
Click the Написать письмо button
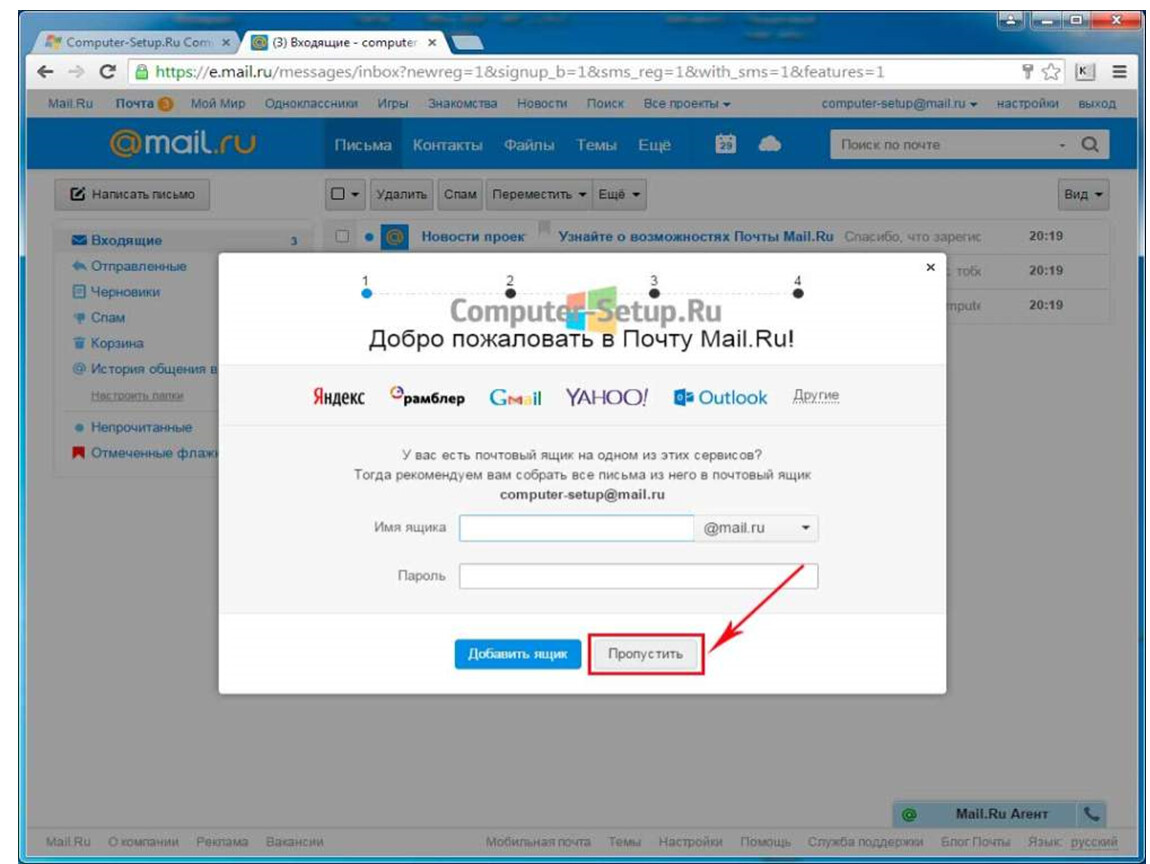pyautogui.click(x=132, y=194)
